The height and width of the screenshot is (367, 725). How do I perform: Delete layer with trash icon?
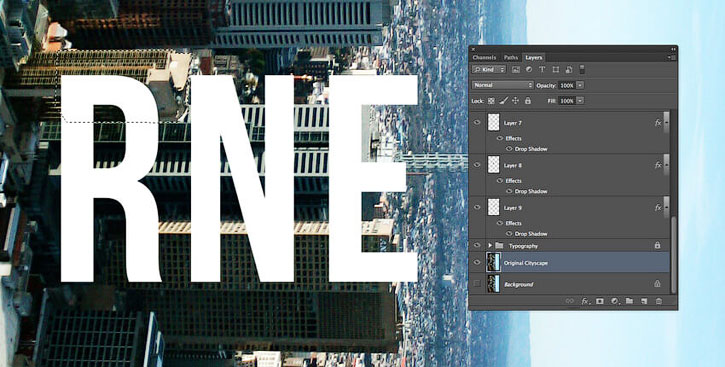click(x=659, y=301)
